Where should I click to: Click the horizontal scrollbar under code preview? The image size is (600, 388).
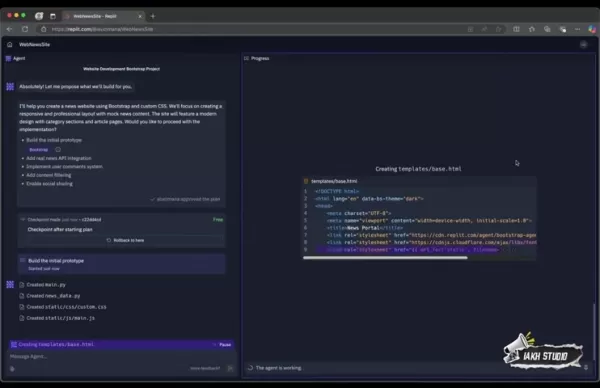point(385,258)
